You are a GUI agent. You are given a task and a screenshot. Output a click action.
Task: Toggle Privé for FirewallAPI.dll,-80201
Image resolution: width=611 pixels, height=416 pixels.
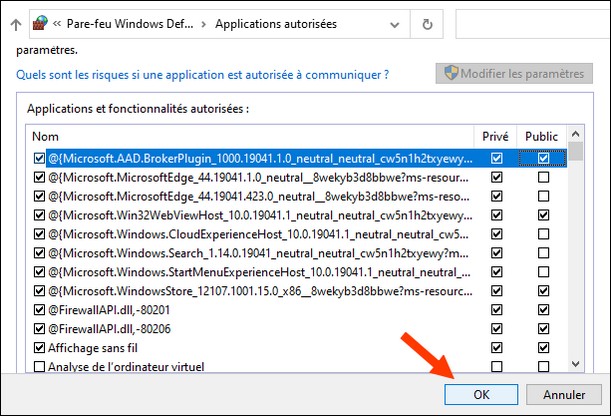coord(496,310)
